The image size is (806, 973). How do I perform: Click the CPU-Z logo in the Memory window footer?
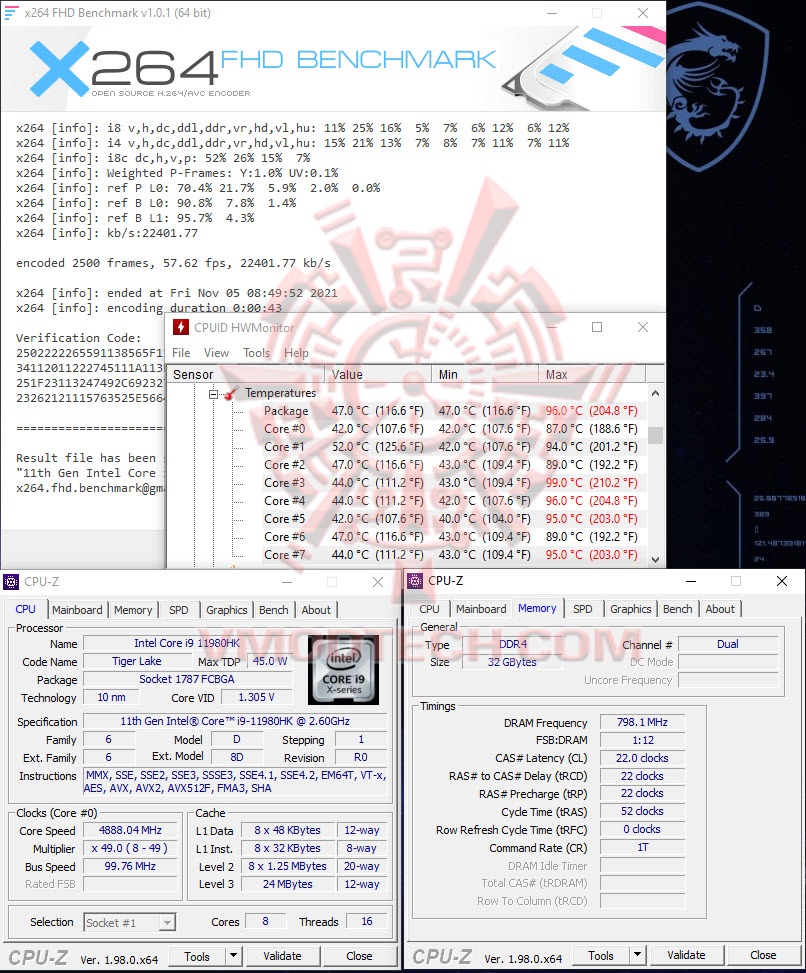click(445, 955)
